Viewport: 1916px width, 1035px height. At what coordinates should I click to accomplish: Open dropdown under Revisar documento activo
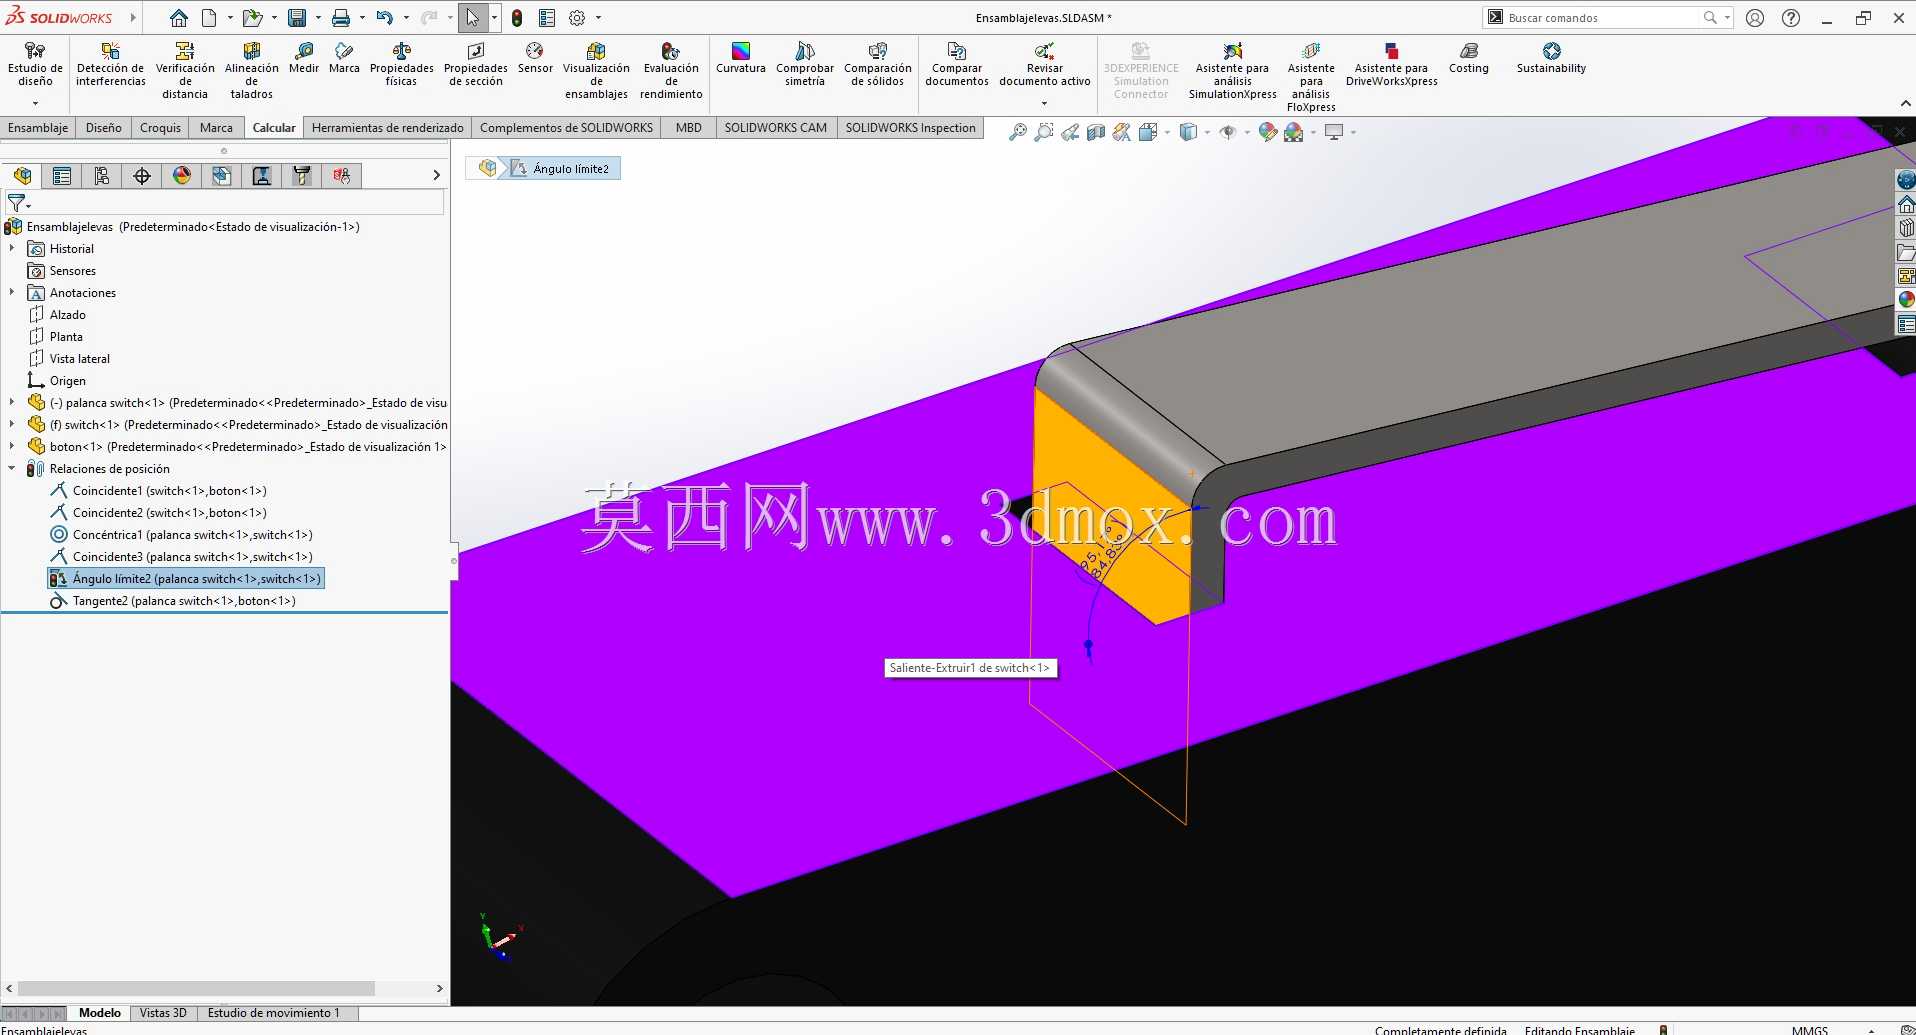(x=1044, y=103)
